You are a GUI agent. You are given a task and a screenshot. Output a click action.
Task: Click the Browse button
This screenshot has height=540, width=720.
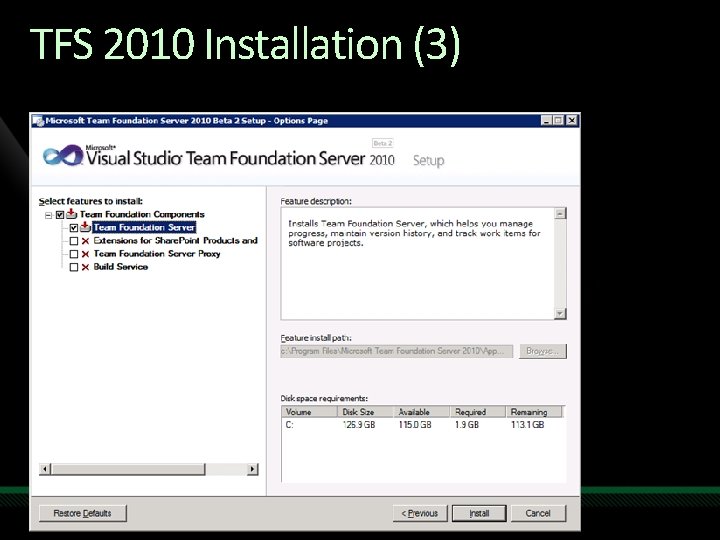tap(543, 351)
